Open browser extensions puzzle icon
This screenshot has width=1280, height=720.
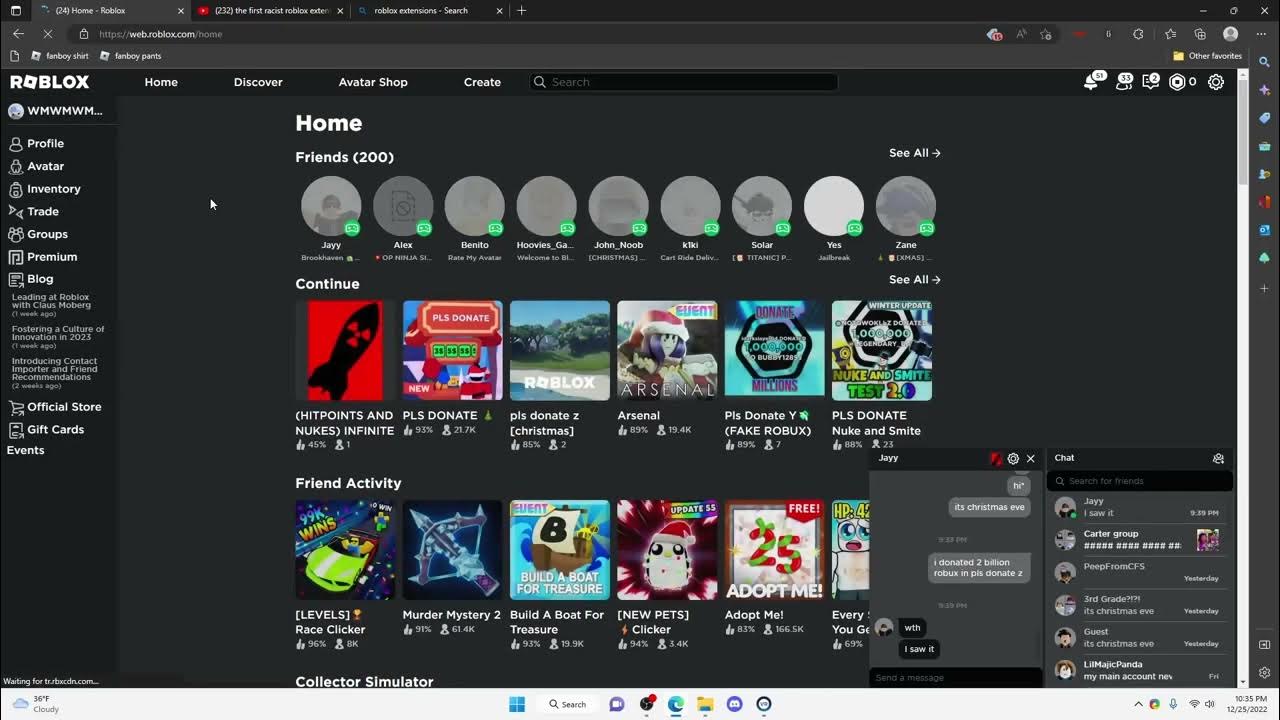coord(1138,34)
